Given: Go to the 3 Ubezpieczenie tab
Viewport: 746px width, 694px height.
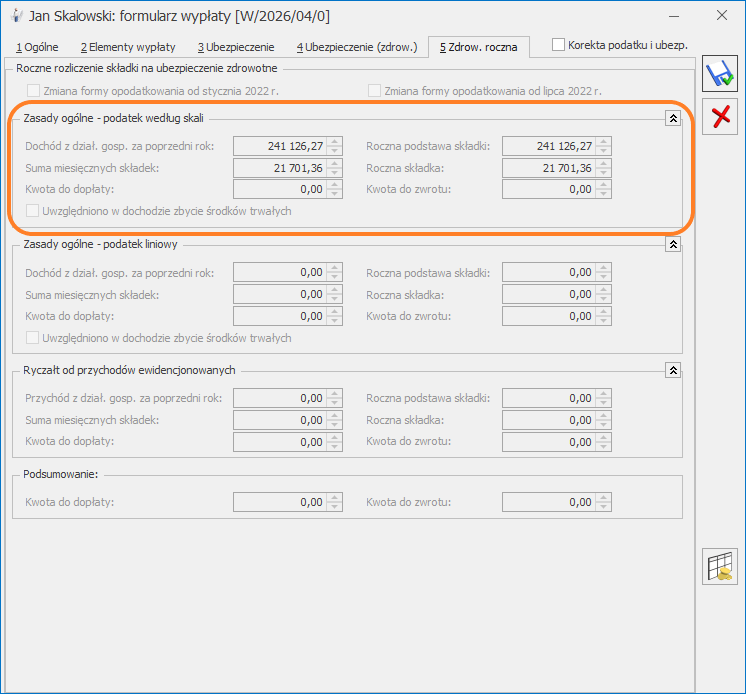Looking at the screenshot, I should click(x=235, y=47).
